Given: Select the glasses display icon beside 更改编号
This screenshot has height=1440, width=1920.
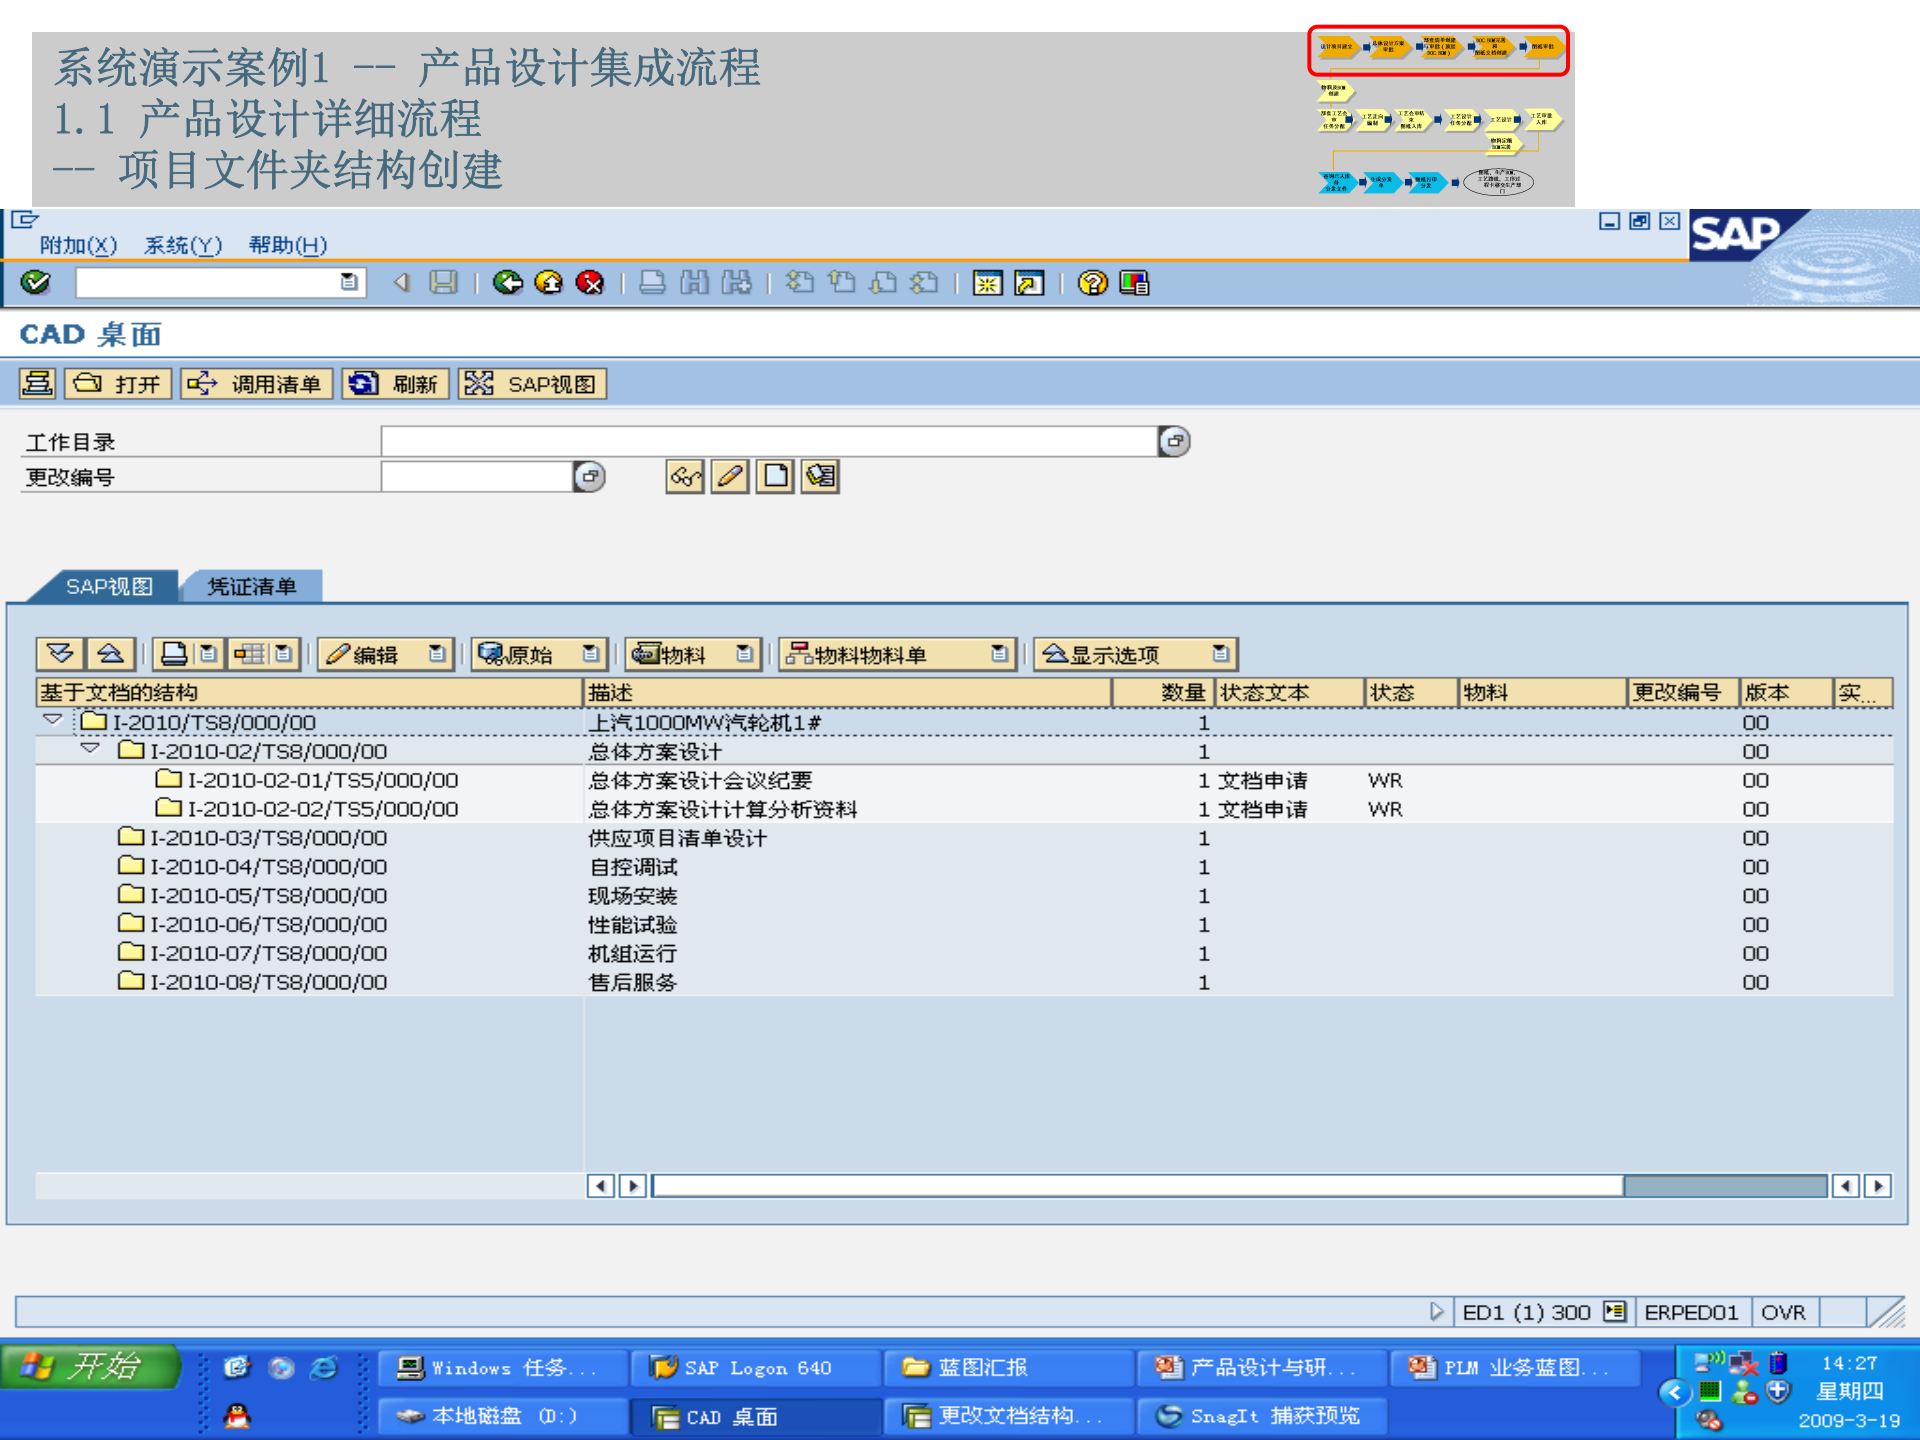Looking at the screenshot, I should point(684,477).
